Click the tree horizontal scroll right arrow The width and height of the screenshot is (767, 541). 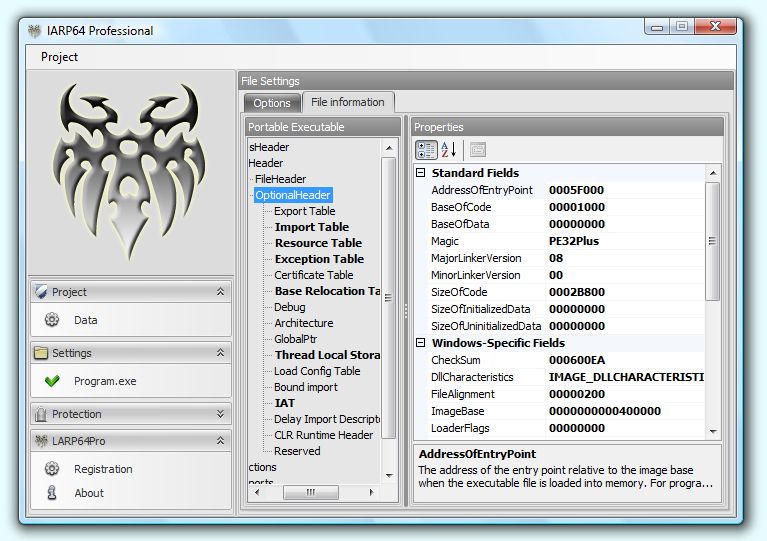point(371,492)
